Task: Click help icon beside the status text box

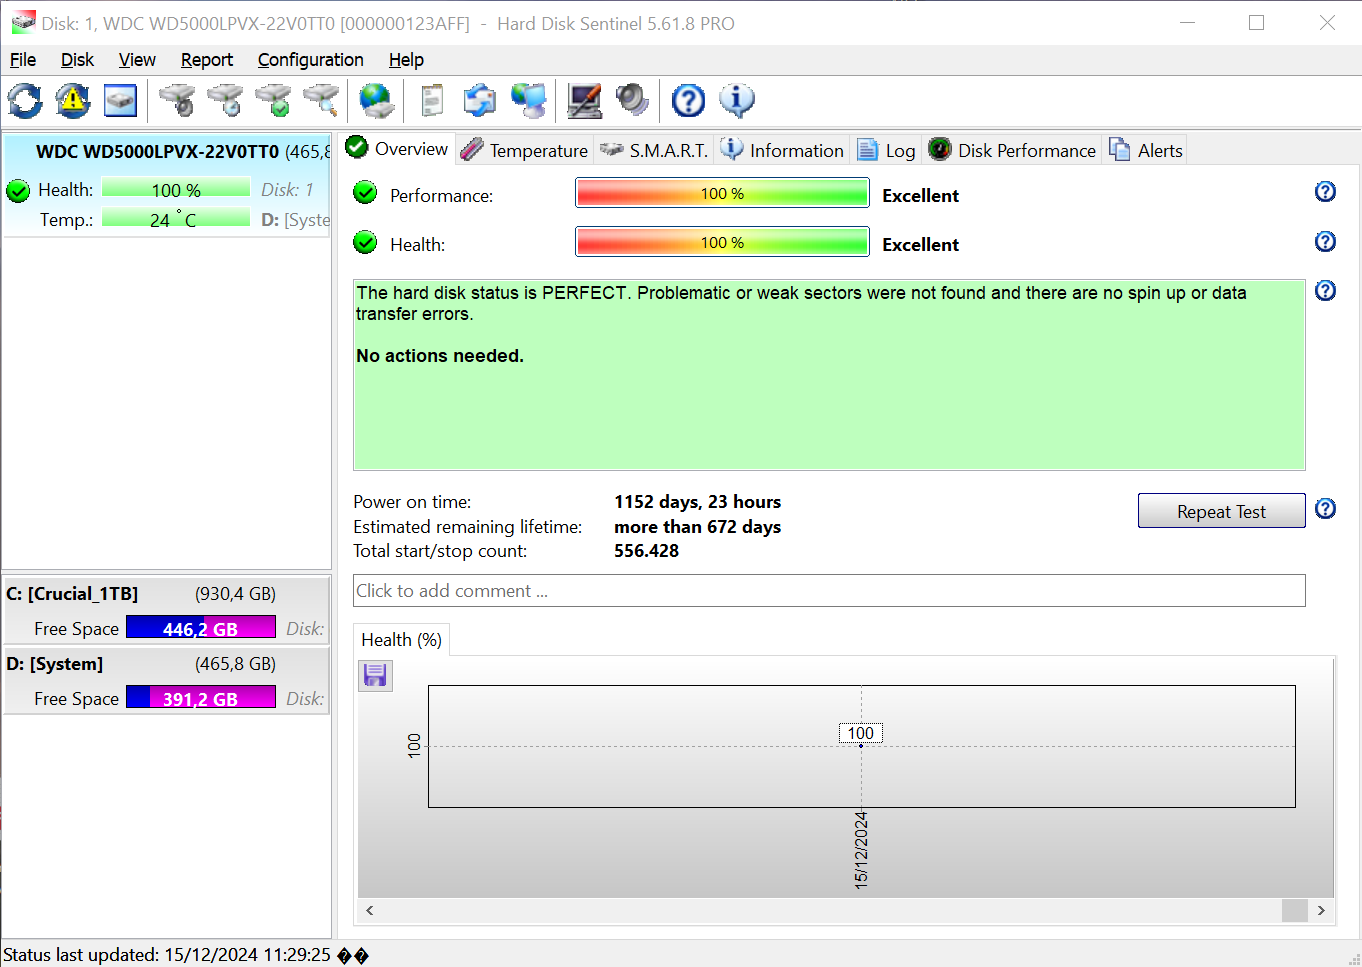Action: coord(1325,290)
